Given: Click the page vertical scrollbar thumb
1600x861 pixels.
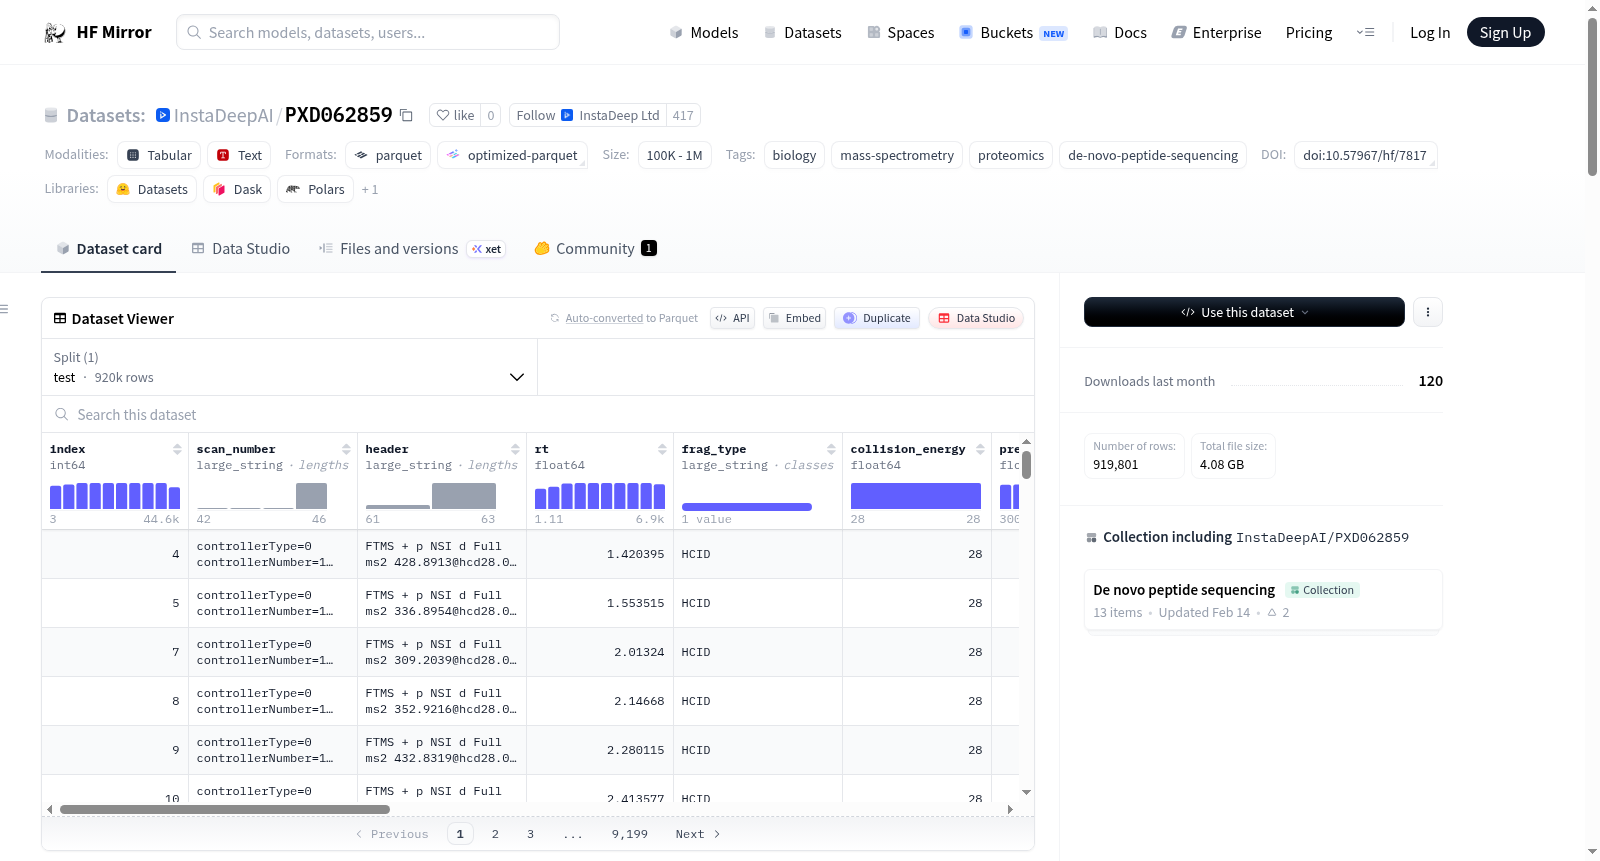Looking at the screenshot, I should click(1592, 96).
